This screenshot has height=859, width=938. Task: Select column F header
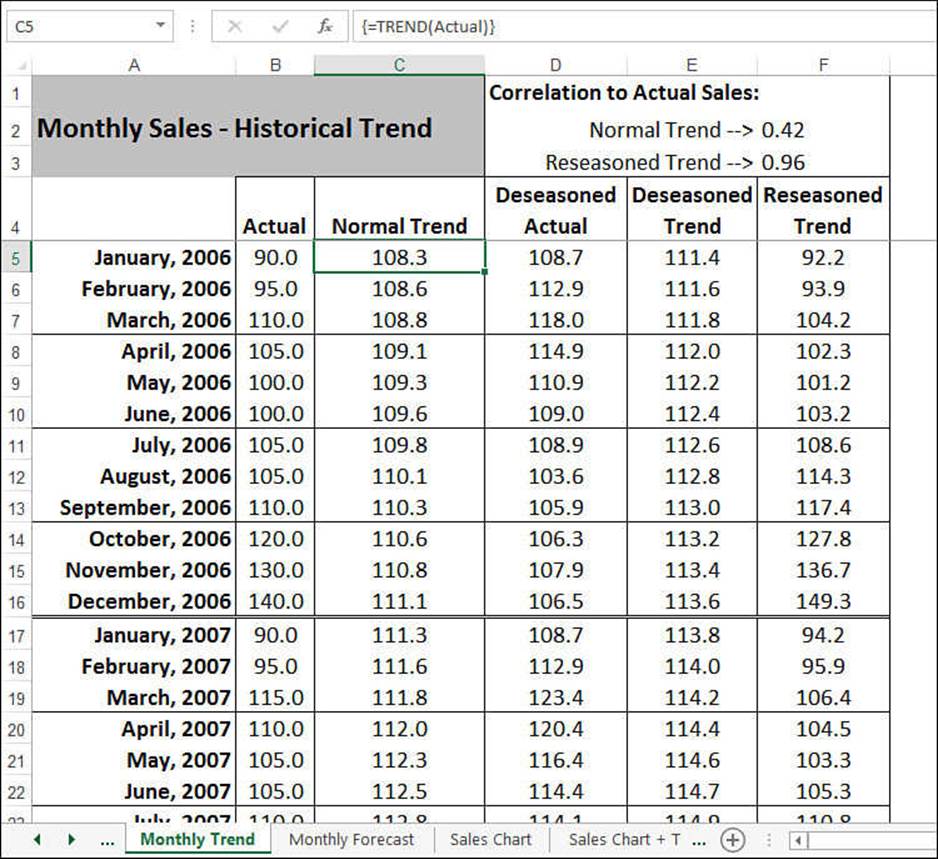[x=823, y=65]
